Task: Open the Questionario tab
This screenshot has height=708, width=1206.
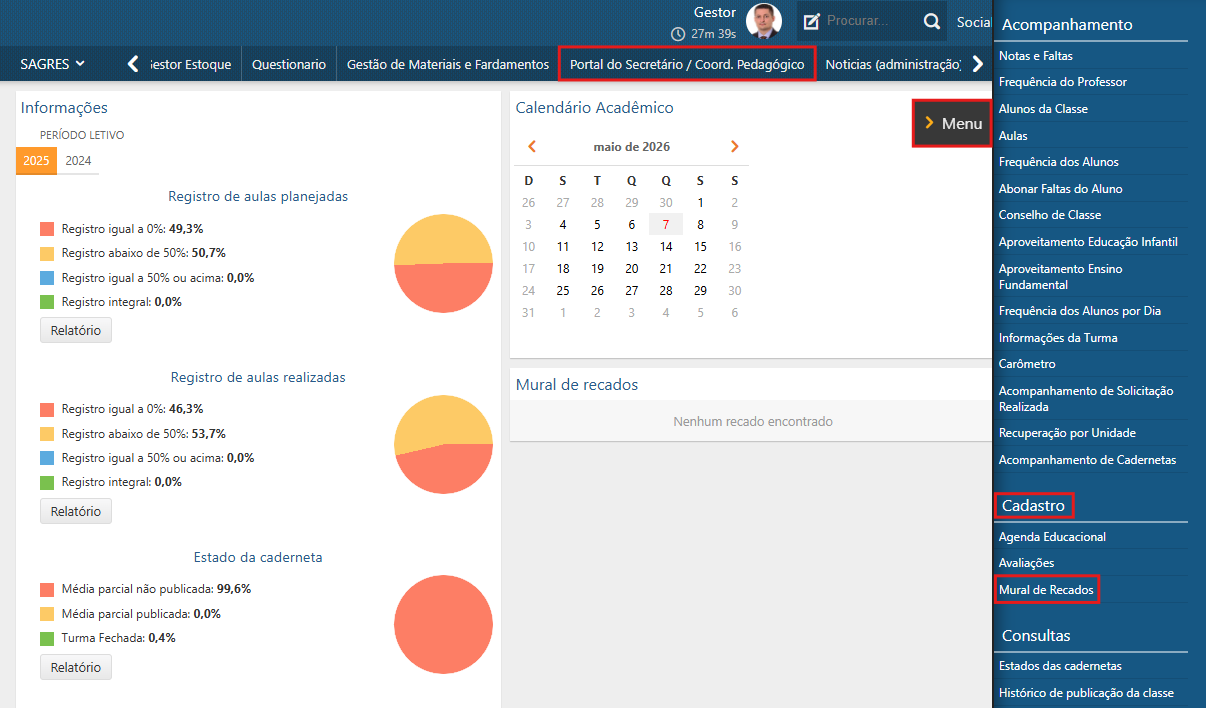Action: (x=289, y=64)
